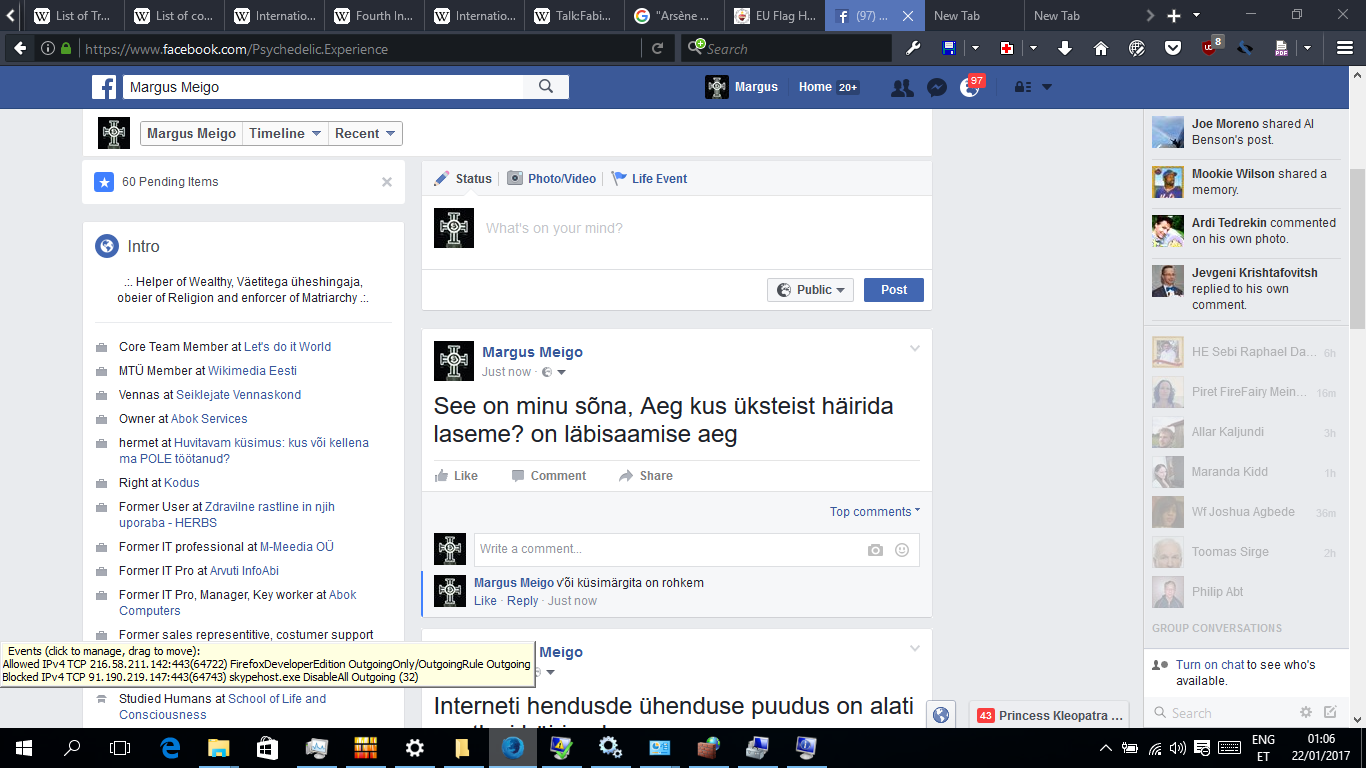The width and height of the screenshot is (1366, 768).
Task: Open the Timeline dropdown
Action: 286,133
